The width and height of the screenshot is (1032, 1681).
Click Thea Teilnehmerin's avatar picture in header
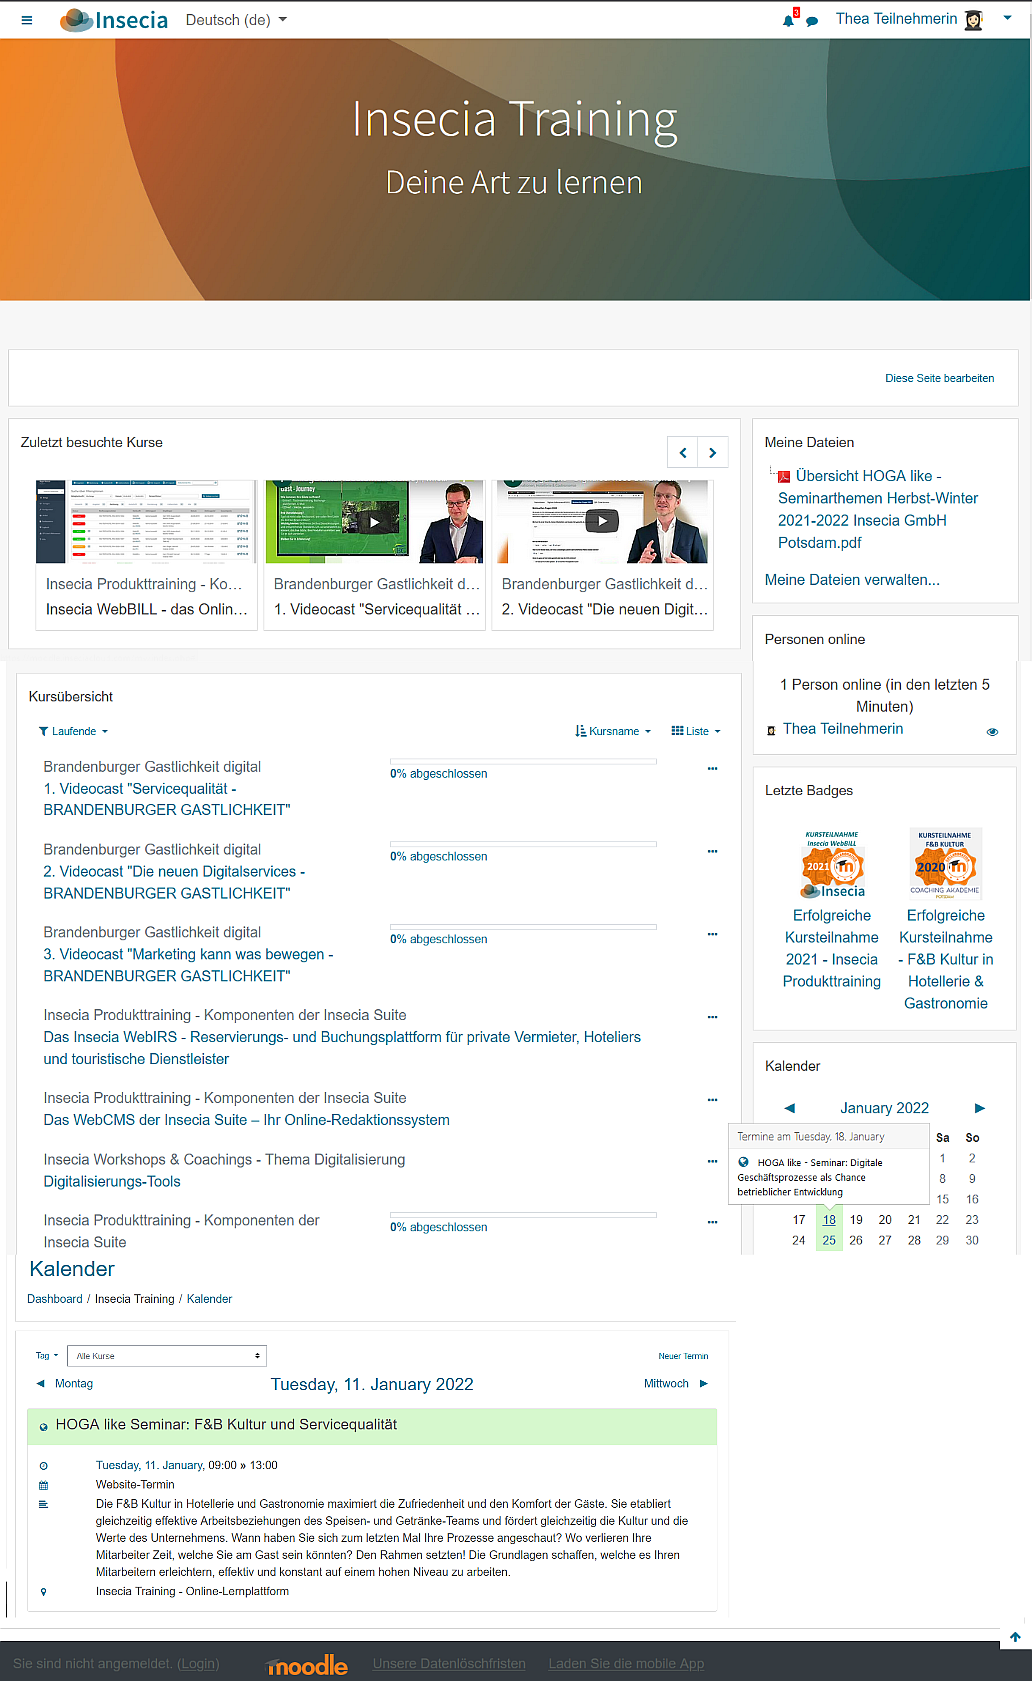[x=974, y=19]
